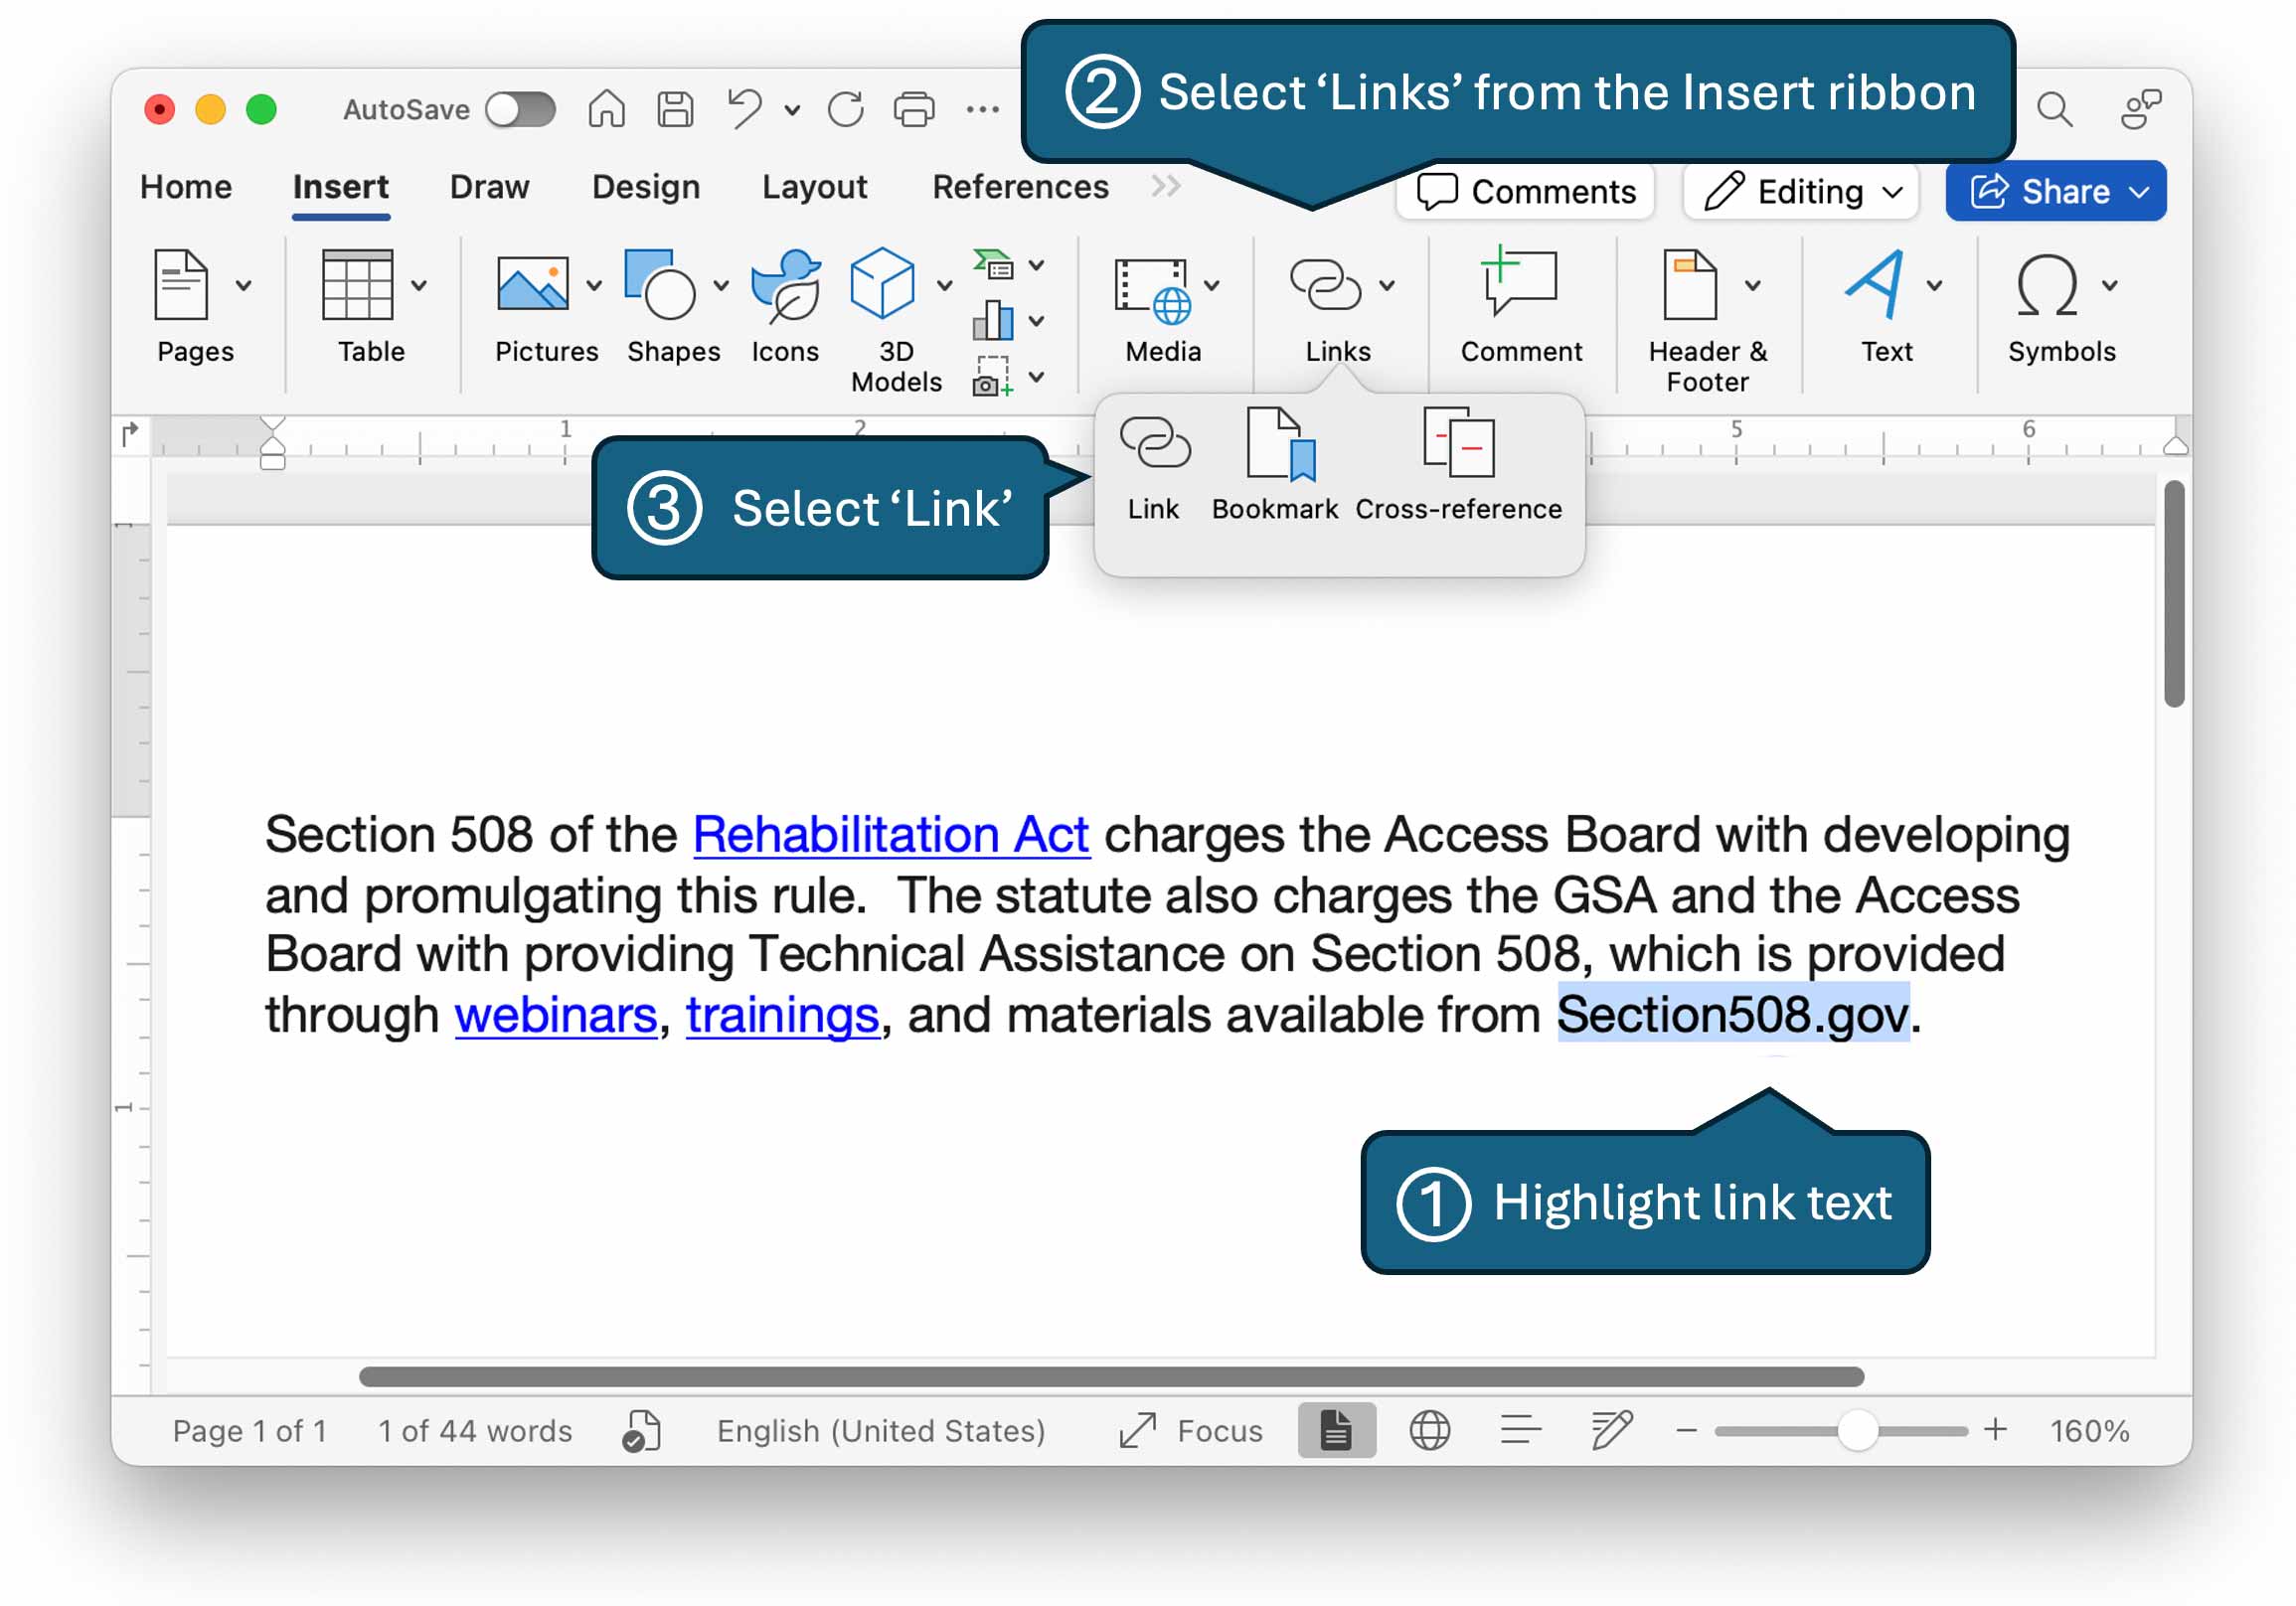The height and width of the screenshot is (1606, 2296).
Task: Click the Shapes icon
Action: coord(659,284)
